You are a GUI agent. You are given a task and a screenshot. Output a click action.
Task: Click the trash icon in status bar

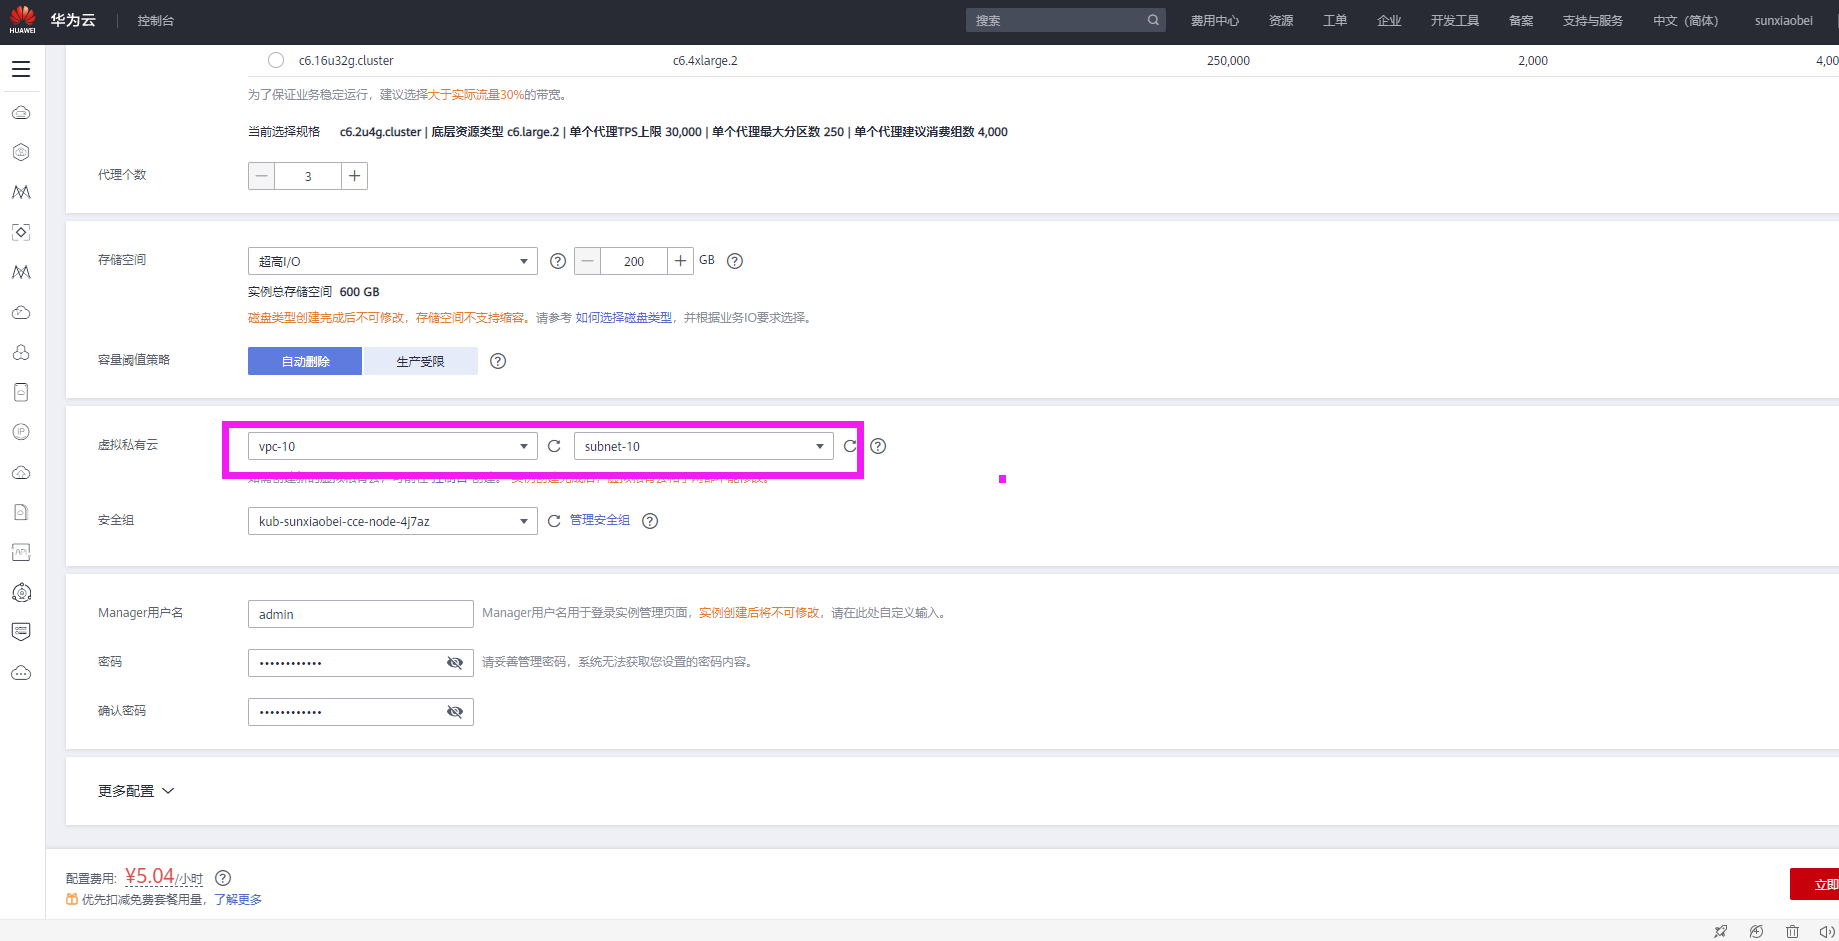[x=1792, y=931]
